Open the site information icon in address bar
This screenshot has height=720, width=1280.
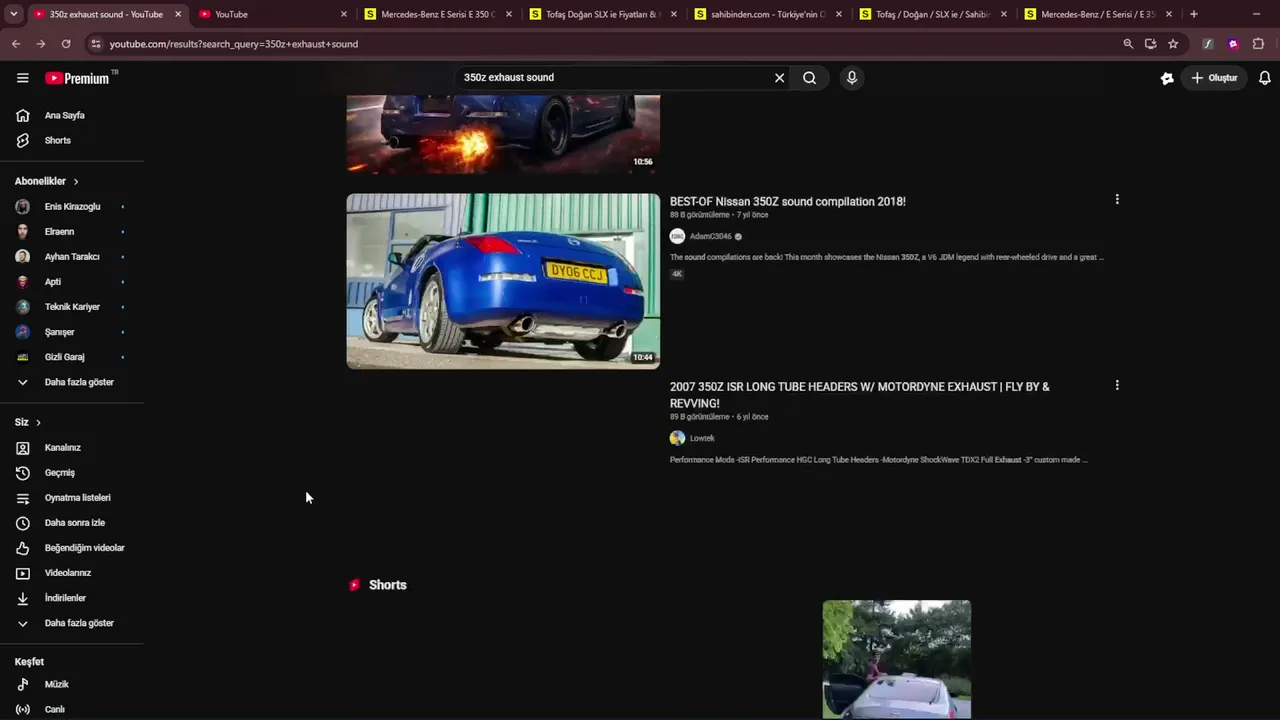(x=95, y=44)
